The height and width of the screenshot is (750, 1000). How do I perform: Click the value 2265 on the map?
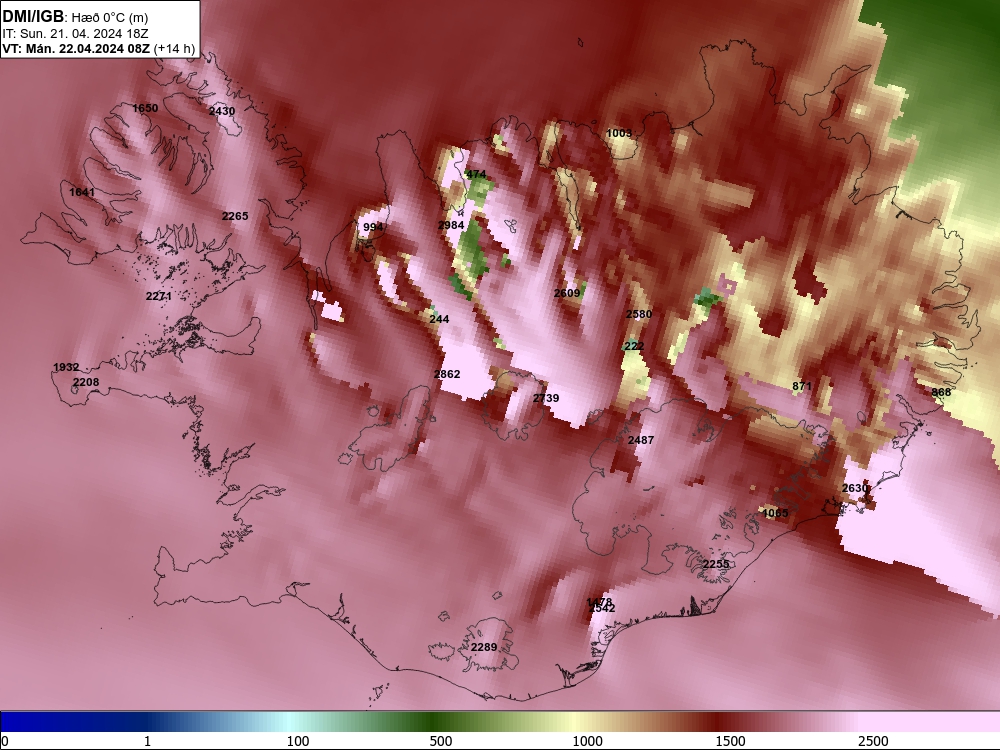point(235,216)
